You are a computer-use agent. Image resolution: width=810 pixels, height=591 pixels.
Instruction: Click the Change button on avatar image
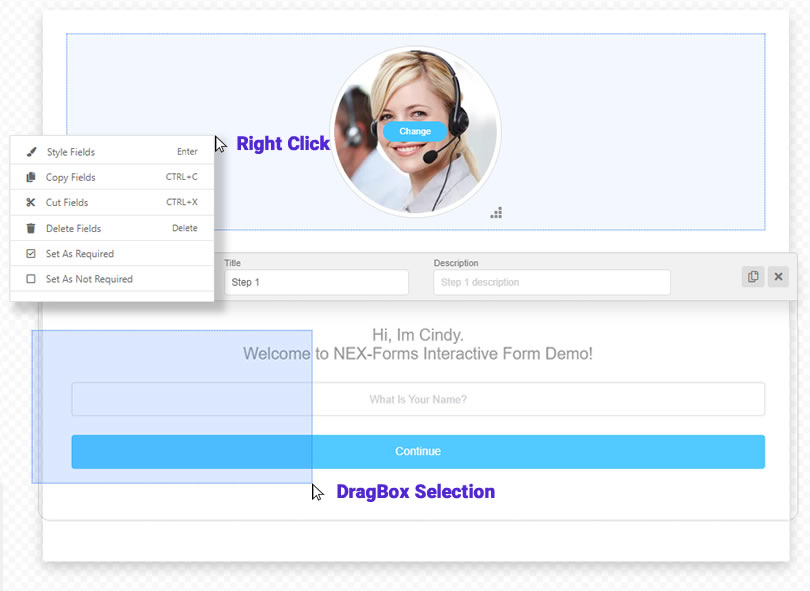415,131
